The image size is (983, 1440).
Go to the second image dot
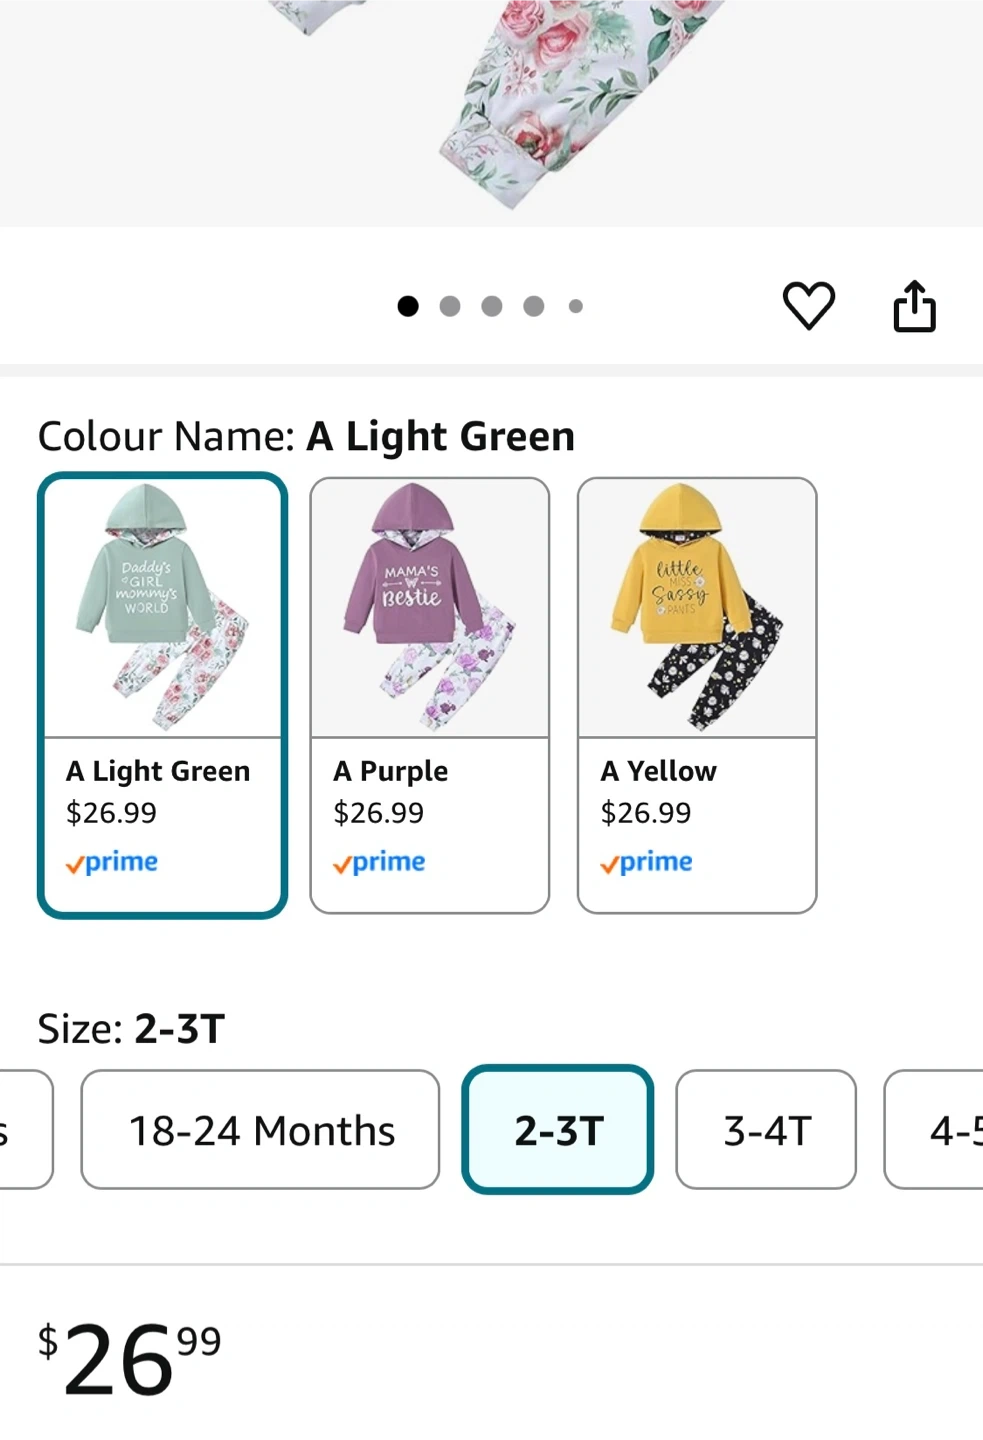tap(450, 306)
